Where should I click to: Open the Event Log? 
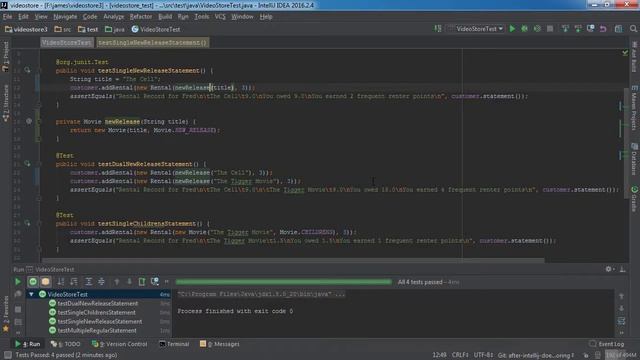coord(607,344)
